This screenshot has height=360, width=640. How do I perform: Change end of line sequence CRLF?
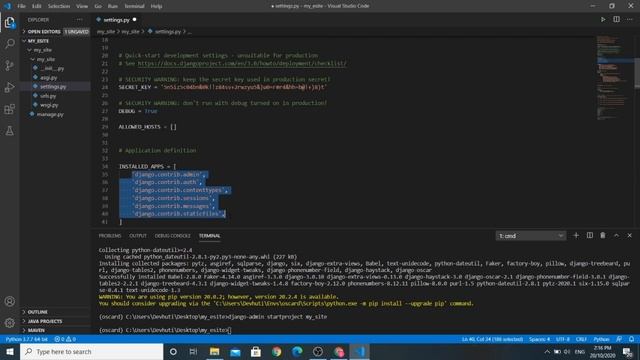tap(581, 339)
